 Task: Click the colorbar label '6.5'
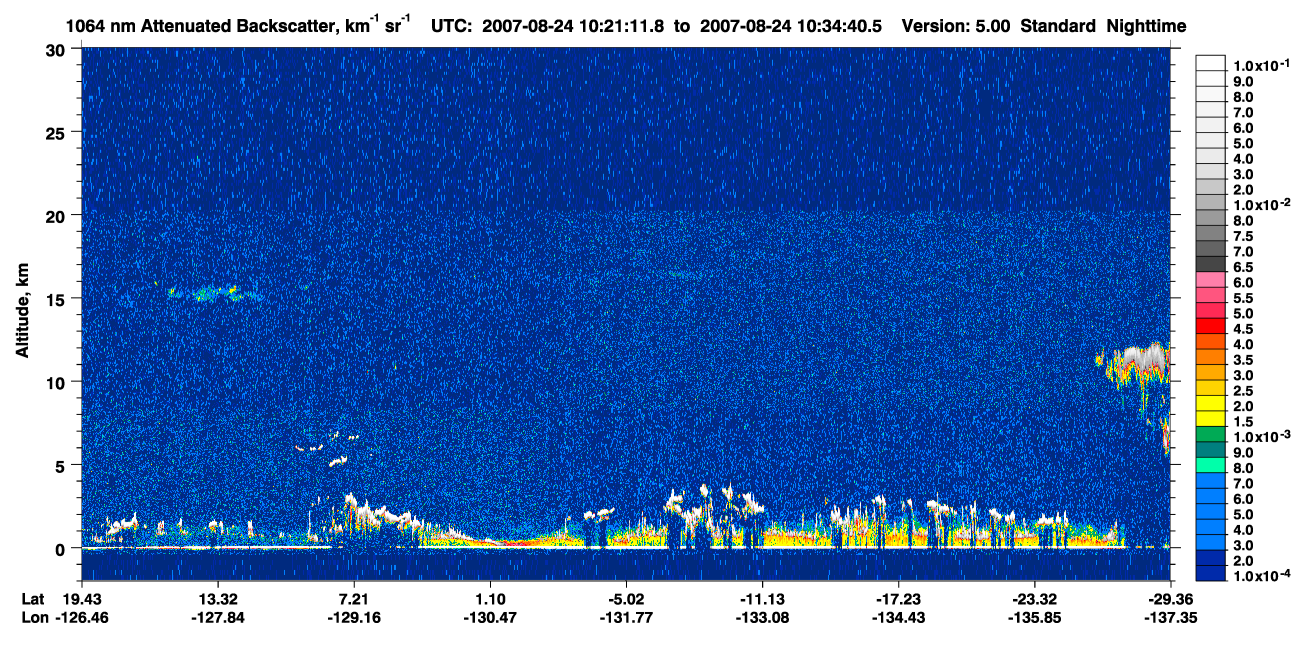[x=1243, y=267]
